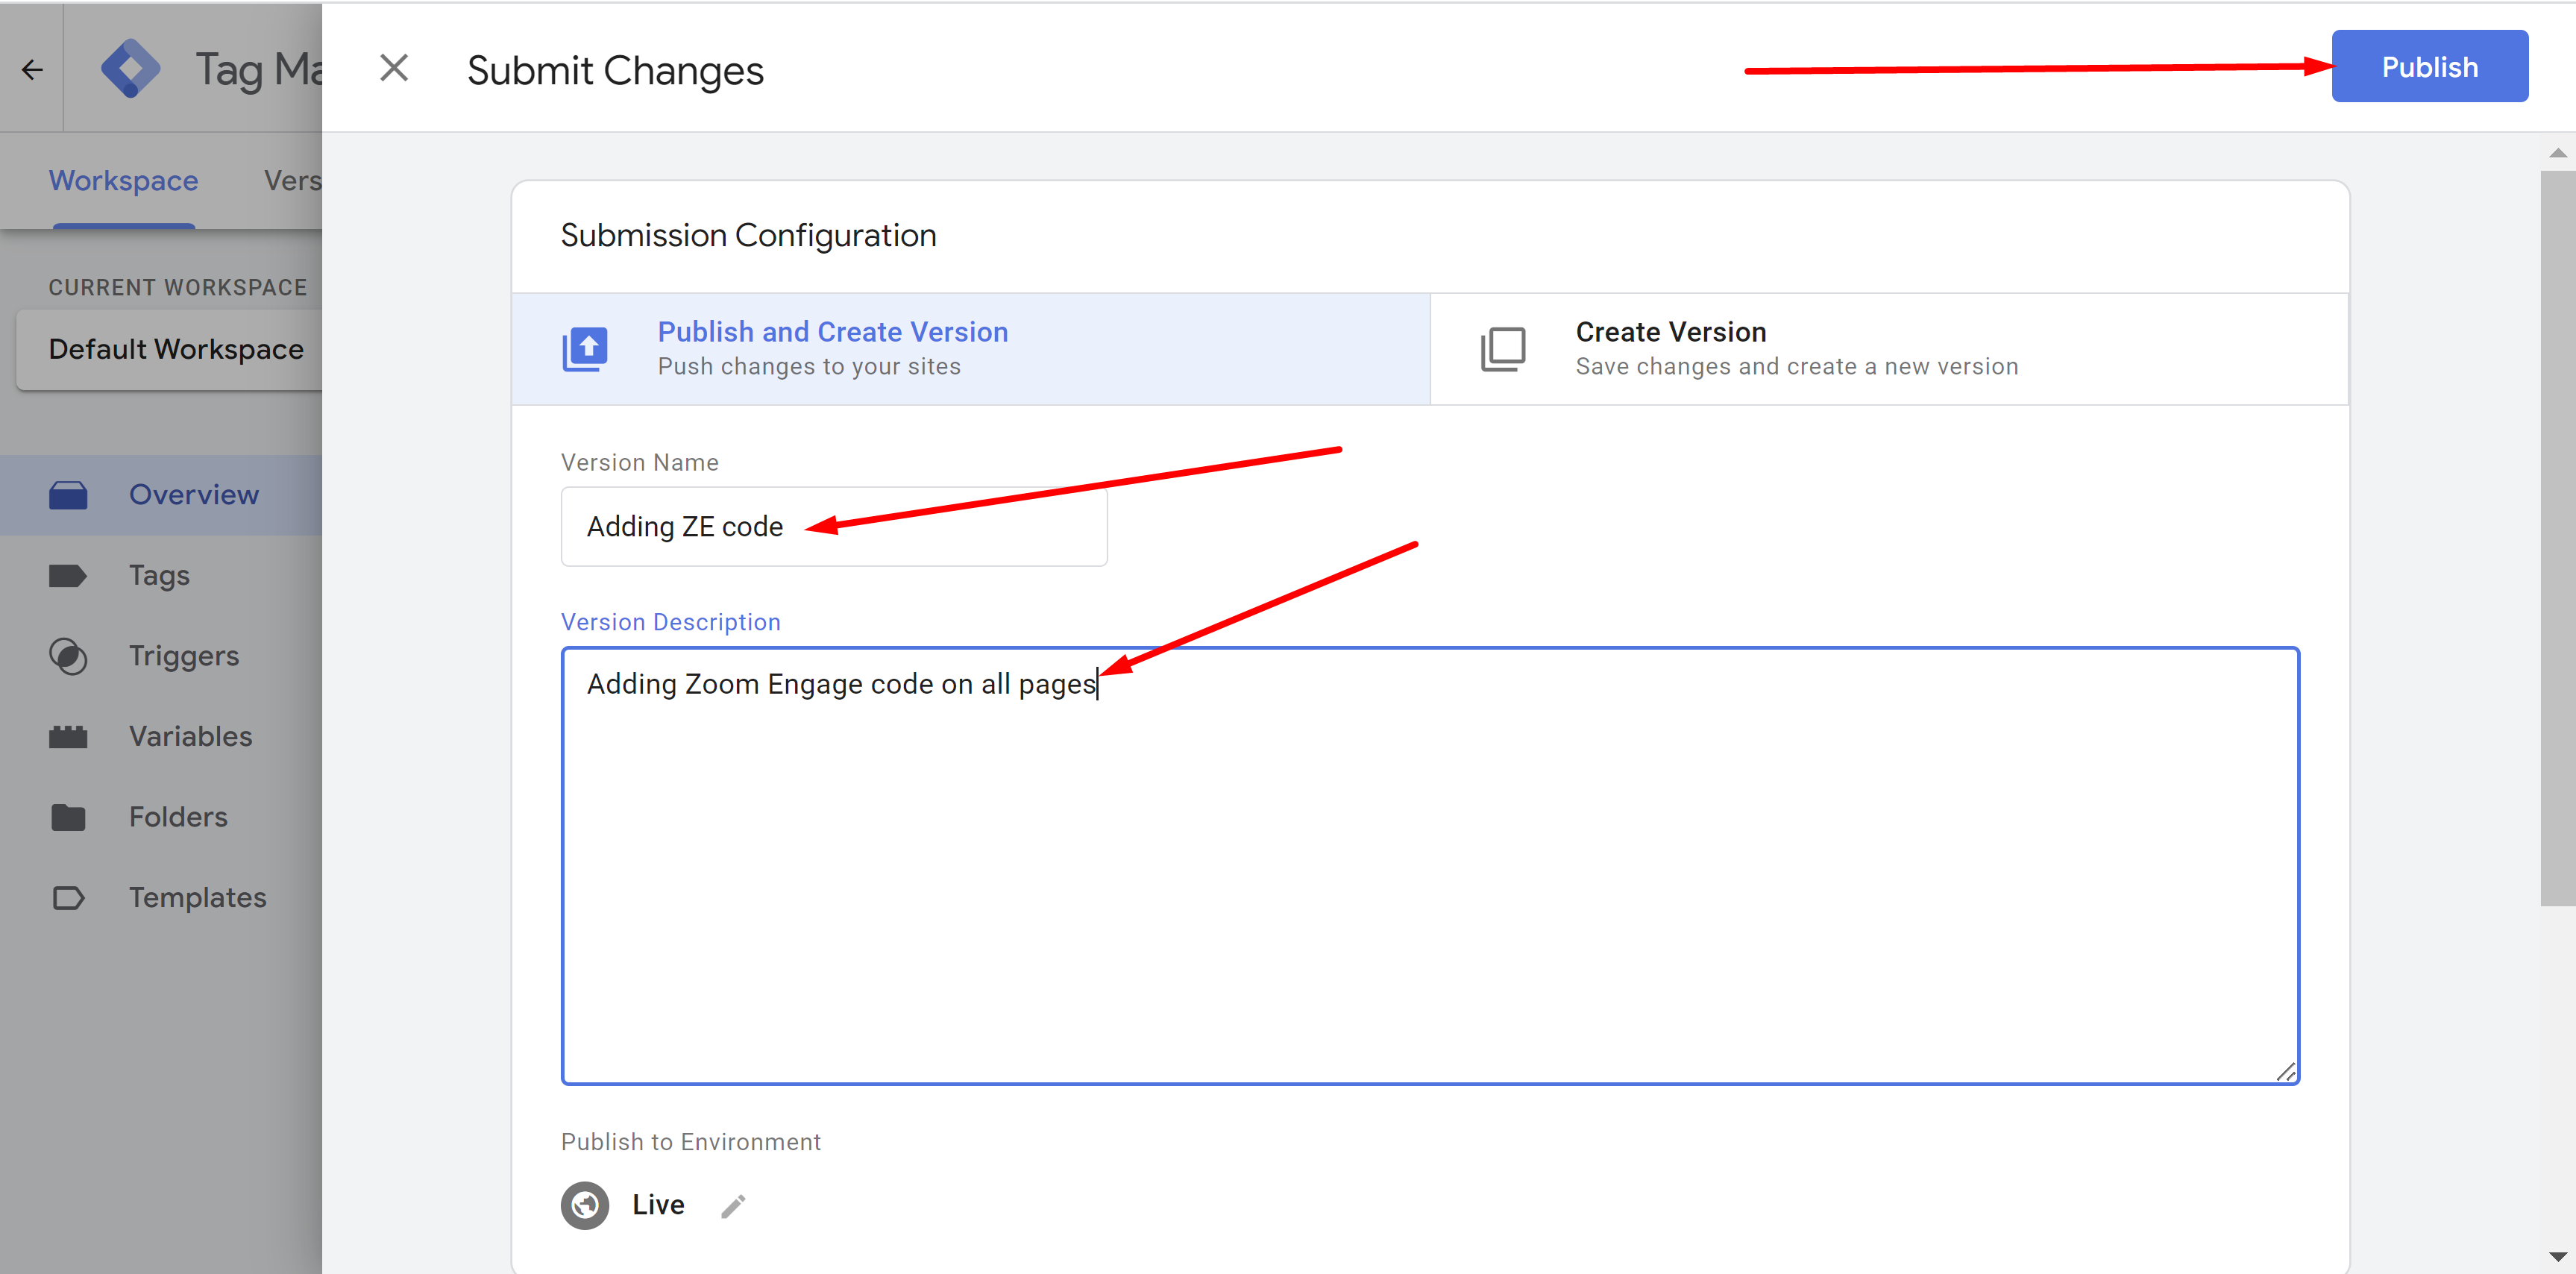Image resolution: width=2576 pixels, height=1274 pixels.
Task: Click the Variables brick icon
Action: [x=68, y=737]
